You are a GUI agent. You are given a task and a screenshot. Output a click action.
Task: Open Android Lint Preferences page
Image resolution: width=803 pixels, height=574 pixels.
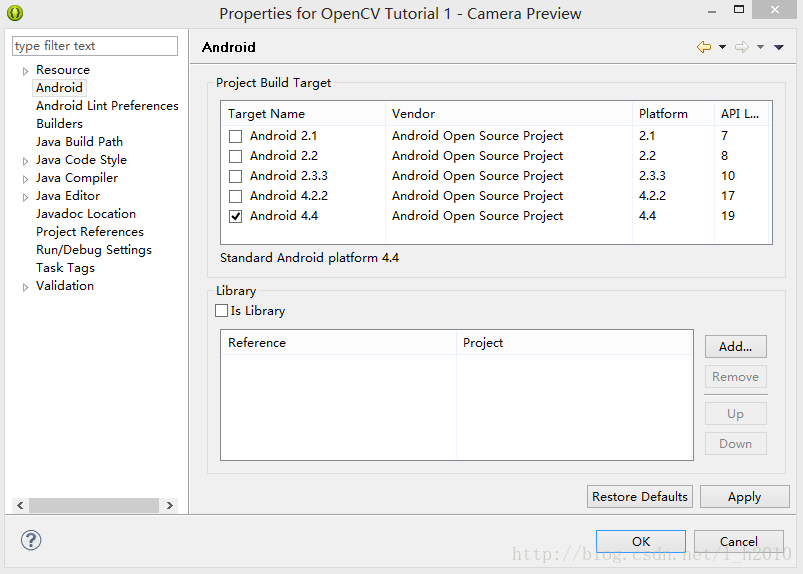point(107,105)
